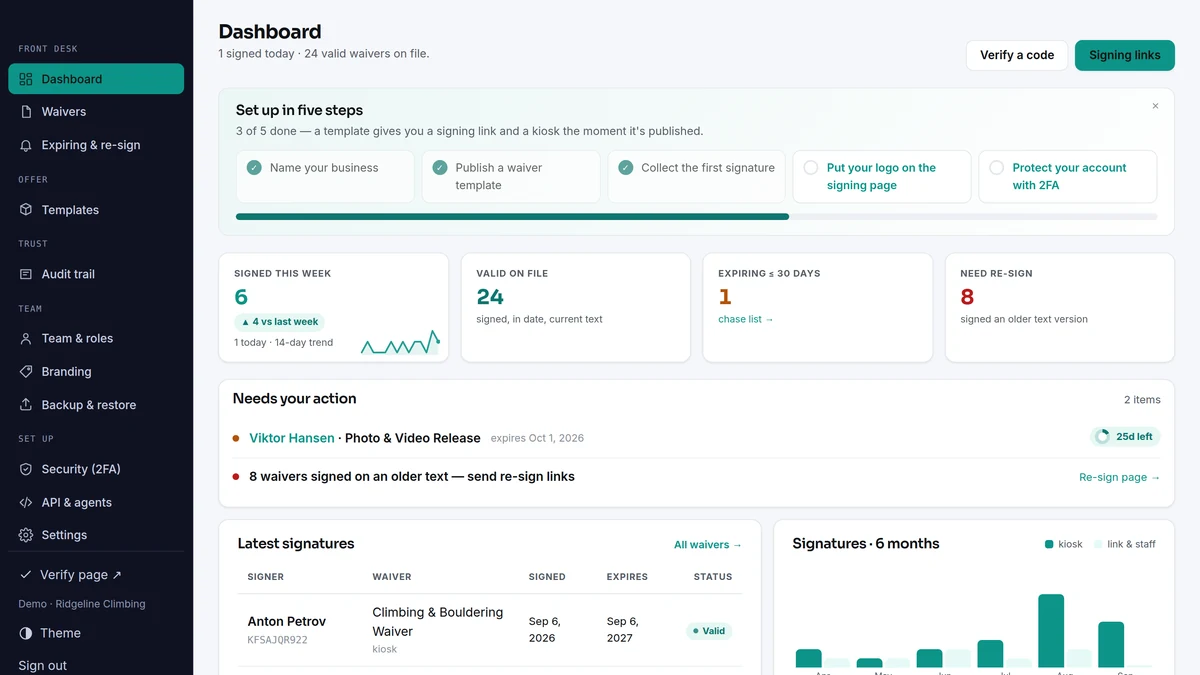Click the 8 waivers signed on older text row
The width and height of the screenshot is (1200, 675).
coord(696,477)
